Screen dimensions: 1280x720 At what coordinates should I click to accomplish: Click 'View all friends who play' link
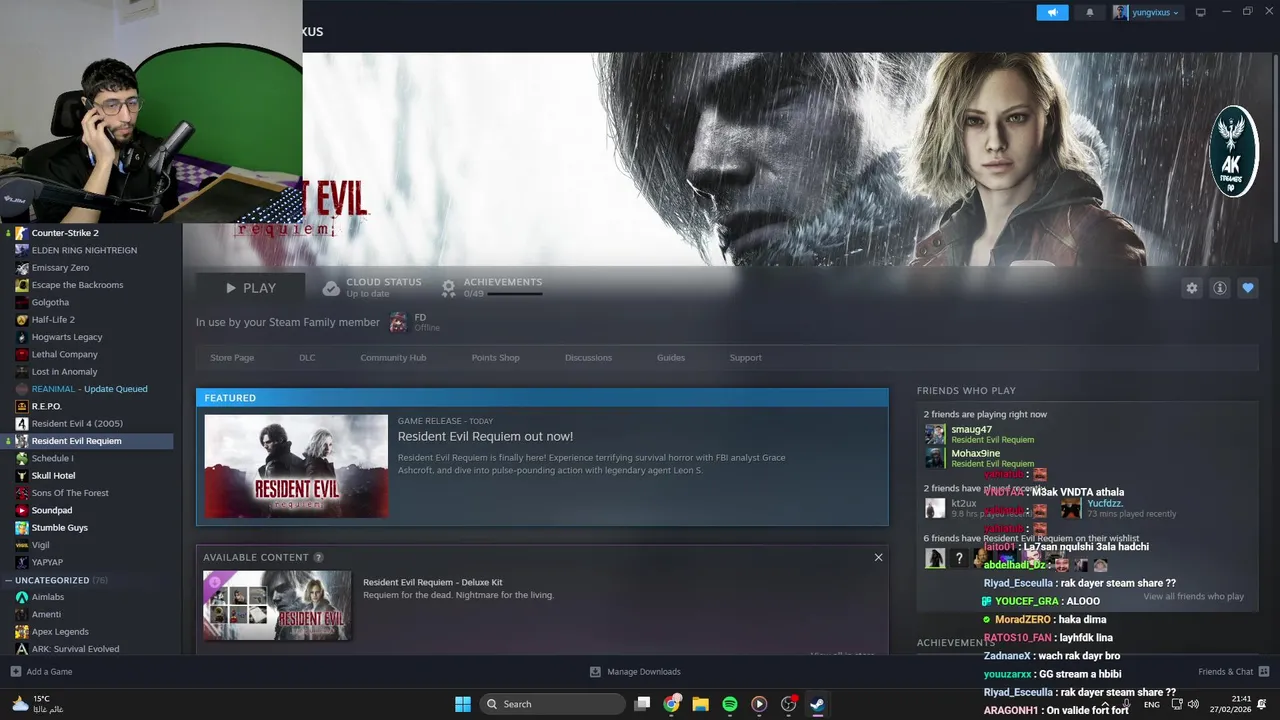point(1193,596)
